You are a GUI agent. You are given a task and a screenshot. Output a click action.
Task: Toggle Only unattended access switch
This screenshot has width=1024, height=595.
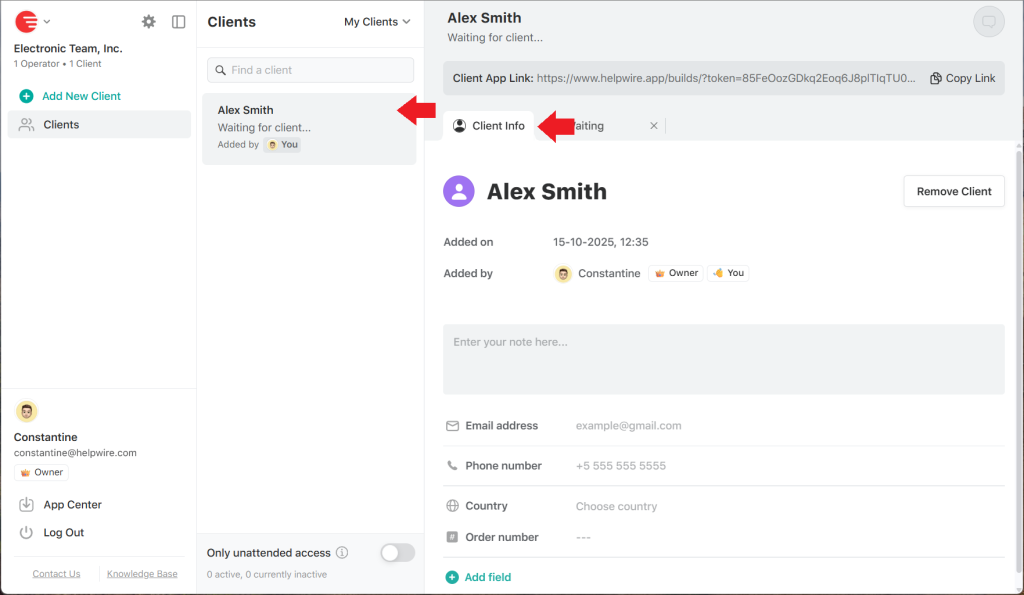[398, 553]
